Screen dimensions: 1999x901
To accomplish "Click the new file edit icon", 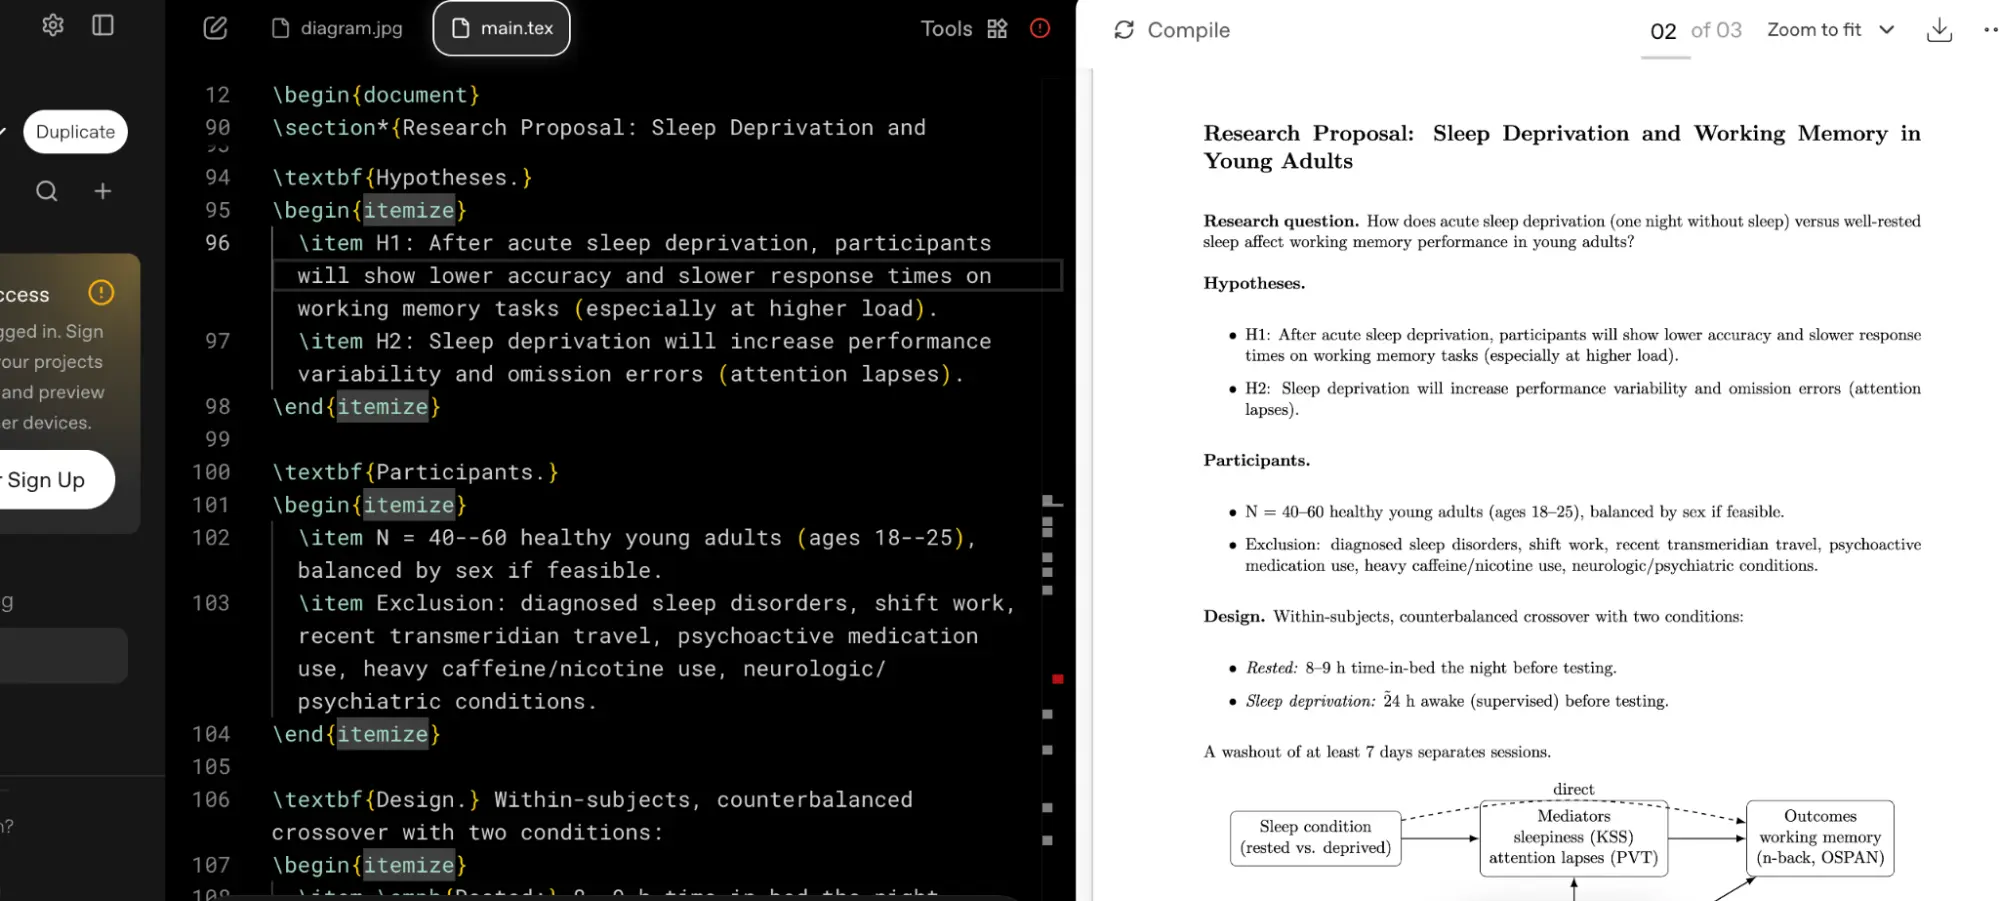I will 215,28.
